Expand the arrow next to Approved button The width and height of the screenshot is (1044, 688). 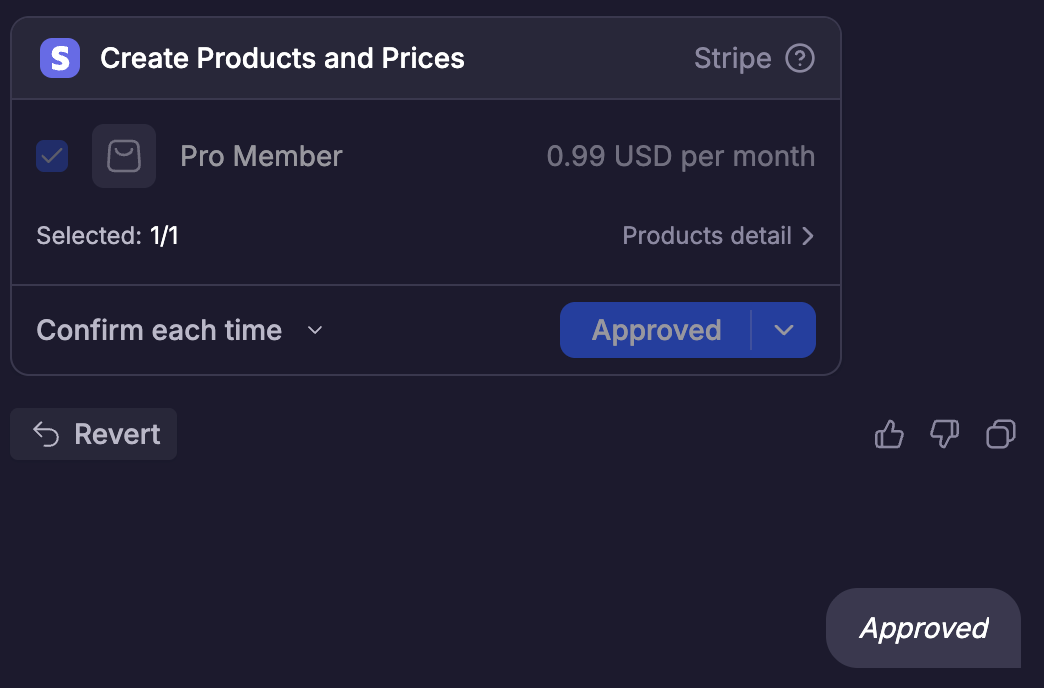tap(784, 330)
